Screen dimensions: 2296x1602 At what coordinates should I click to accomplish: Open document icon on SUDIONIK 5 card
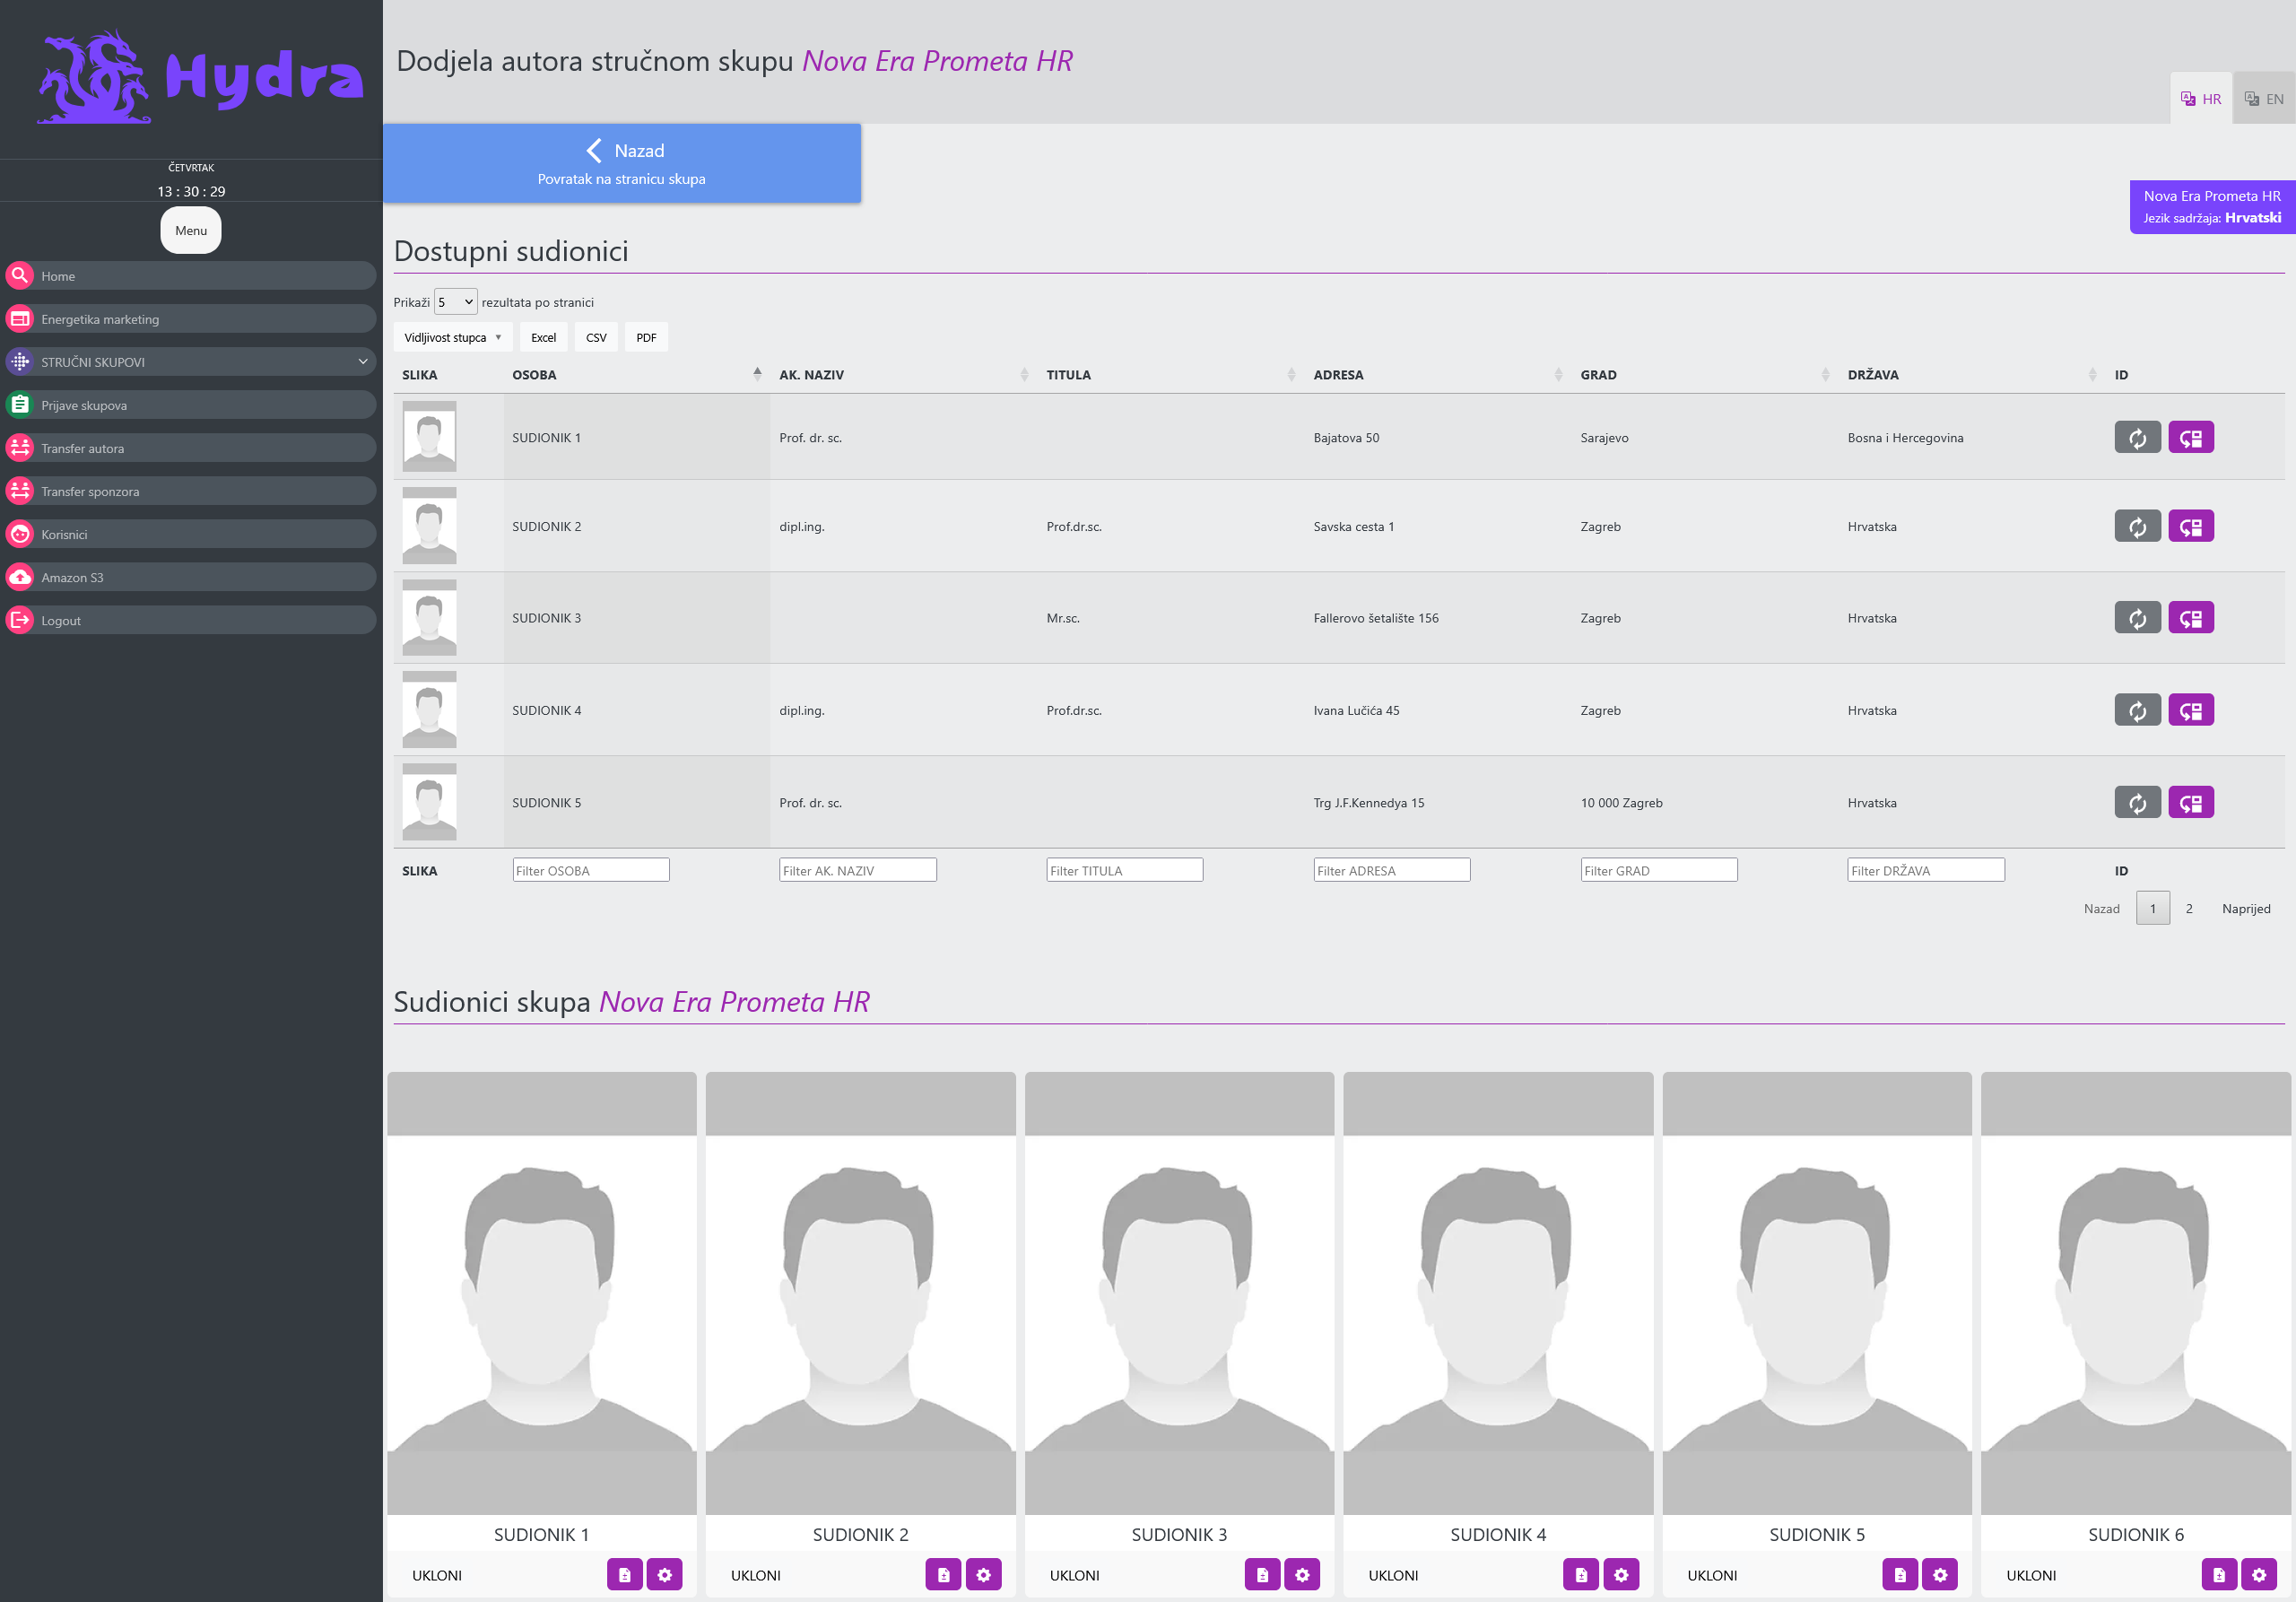coord(1900,1575)
